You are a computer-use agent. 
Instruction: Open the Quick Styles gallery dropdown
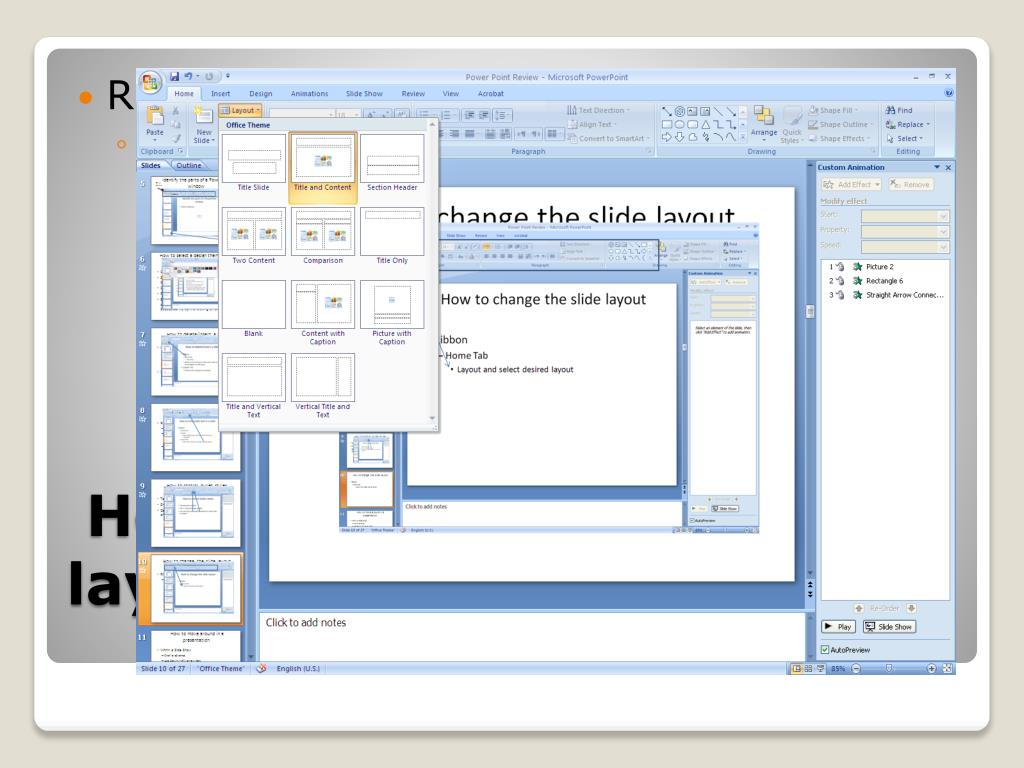point(792,125)
